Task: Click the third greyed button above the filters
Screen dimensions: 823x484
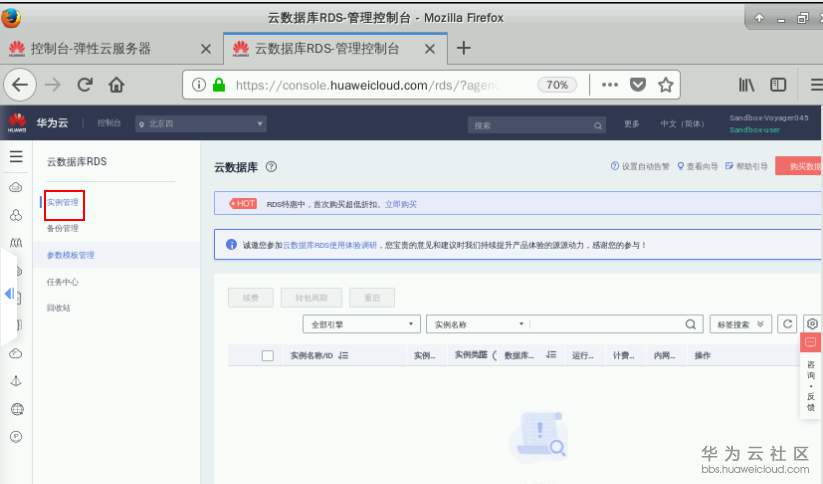Action: click(372, 298)
